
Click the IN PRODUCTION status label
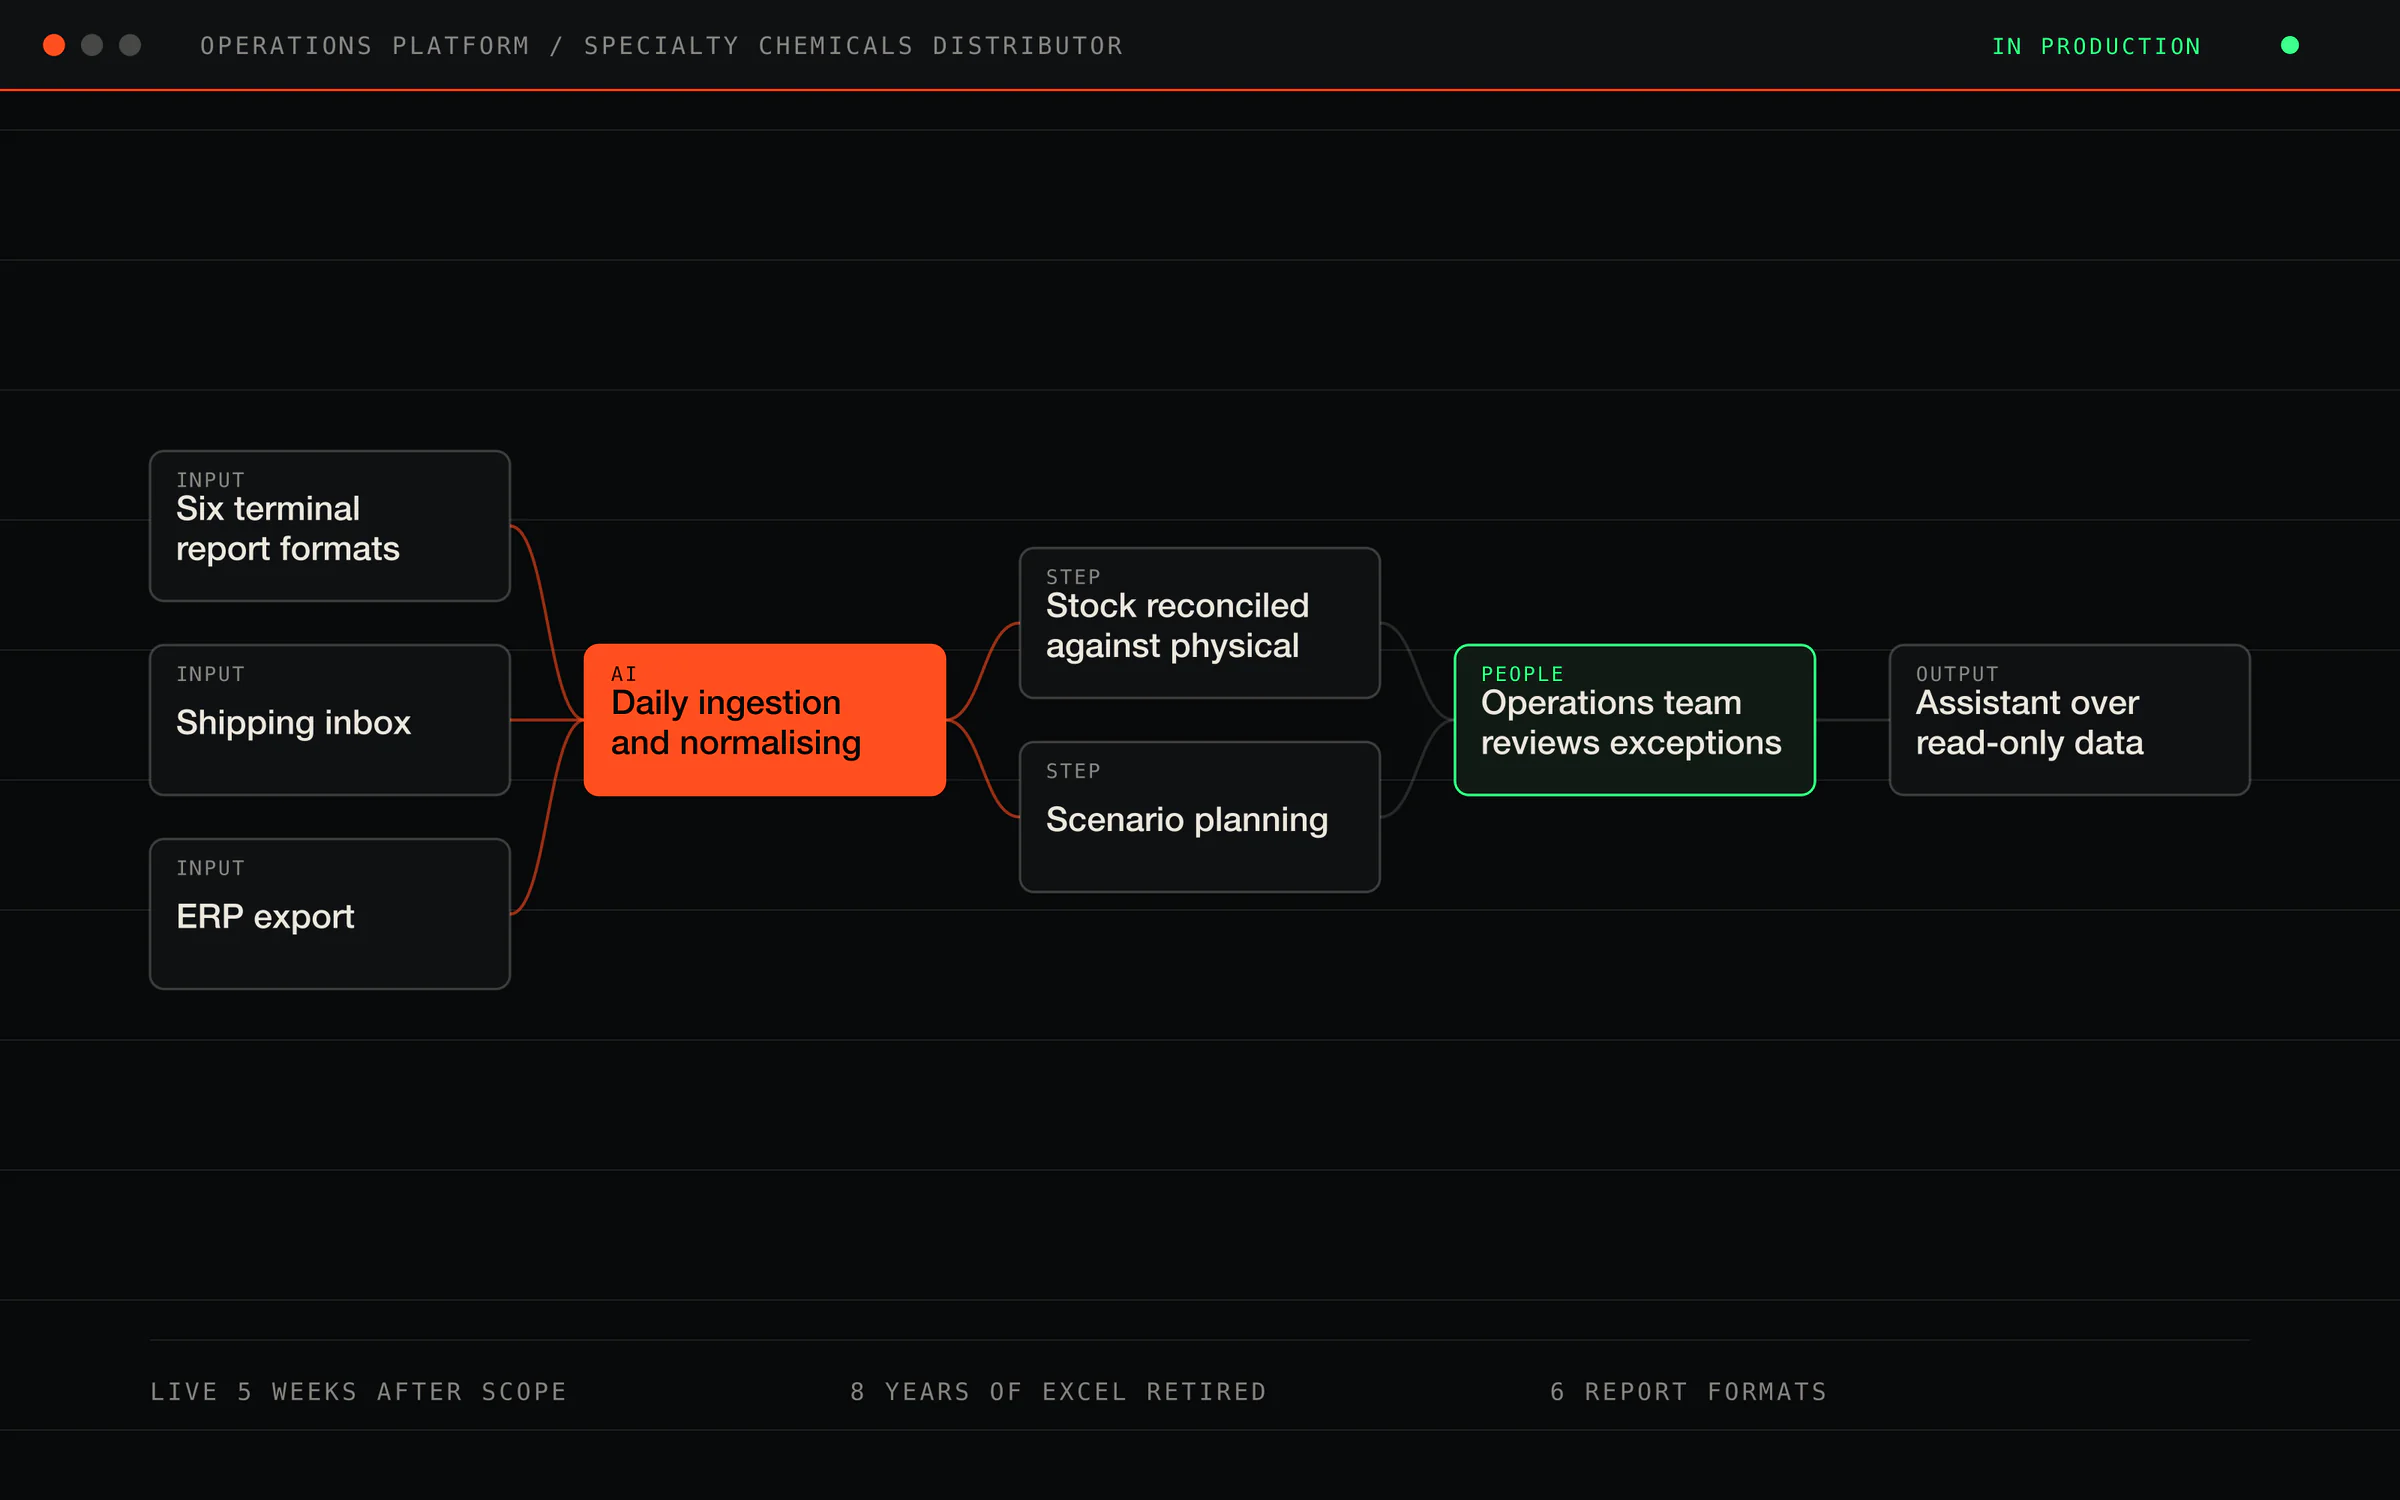(x=2096, y=46)
